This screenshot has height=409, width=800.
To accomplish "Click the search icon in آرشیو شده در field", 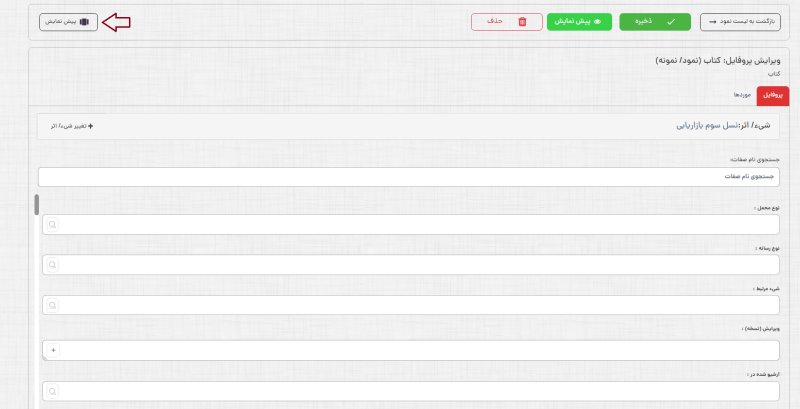I will [52, 391].
